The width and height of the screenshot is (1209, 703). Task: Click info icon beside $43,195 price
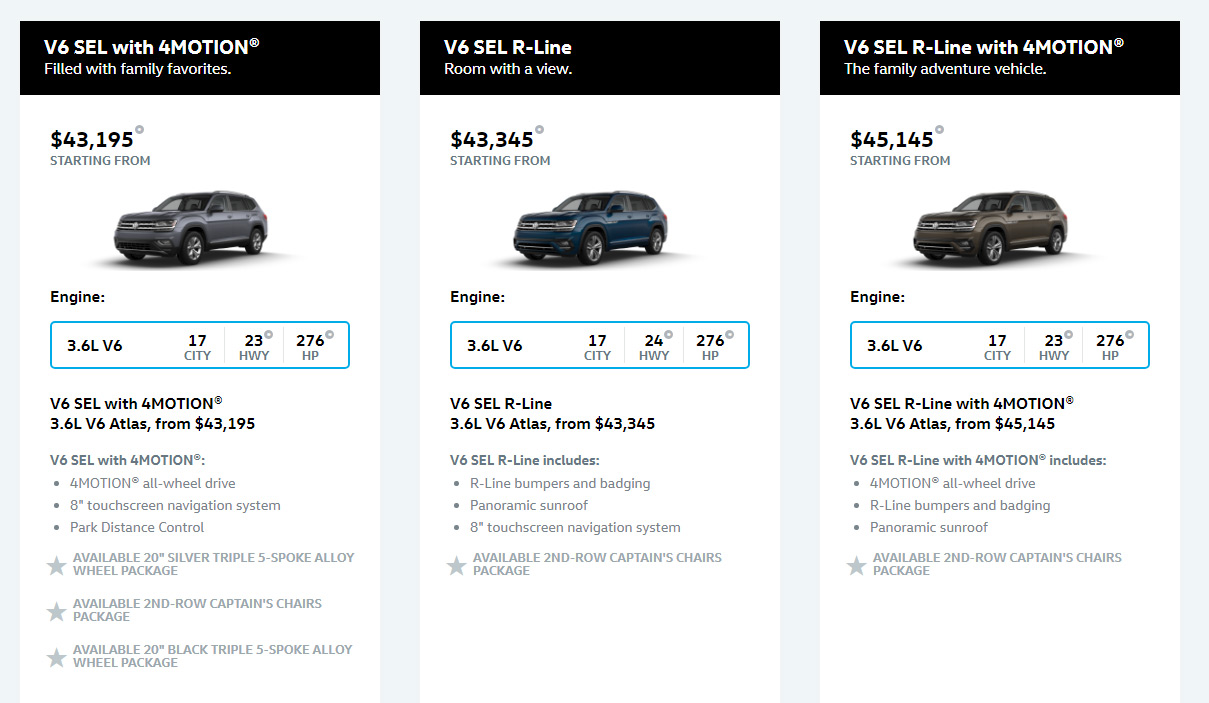pos(139,129)
